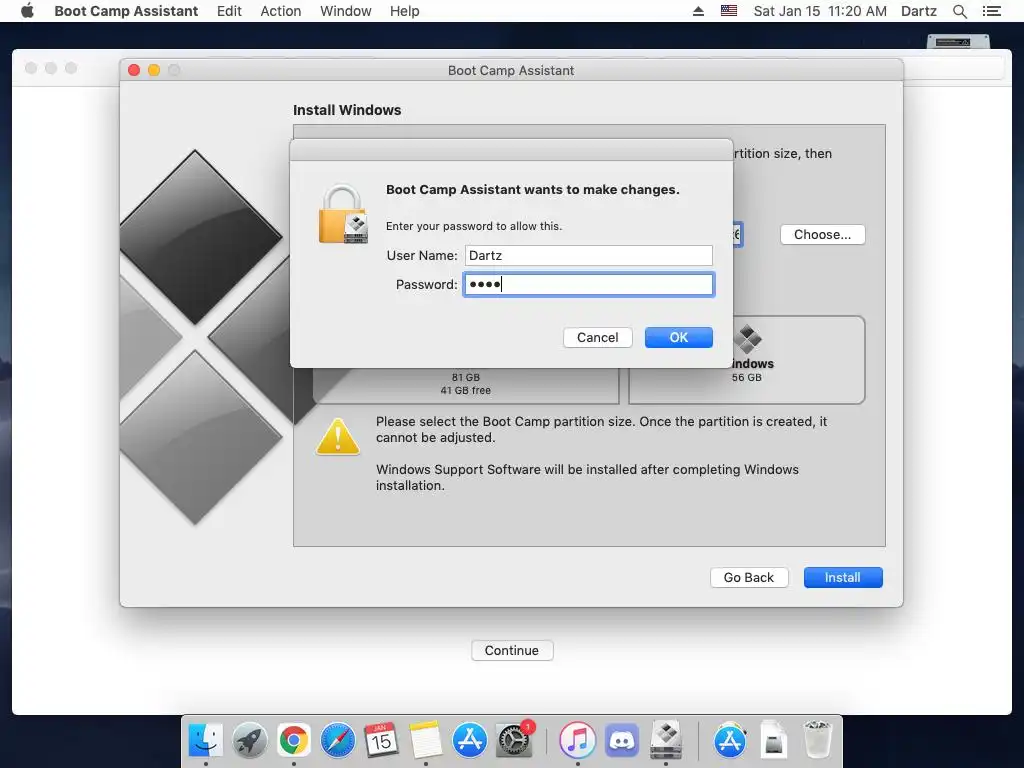
Task: Open App Store from the dock
Action: pyautogui.click(x=470, y=741)
